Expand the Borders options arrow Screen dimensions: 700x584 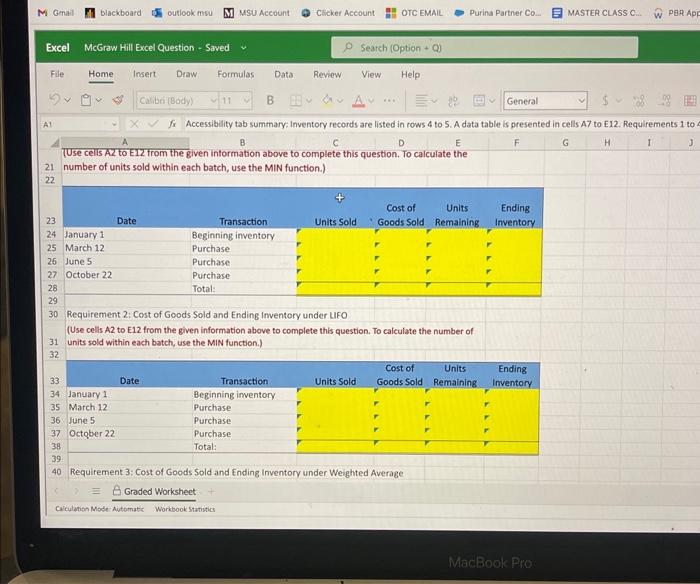[x=308, y=101]
